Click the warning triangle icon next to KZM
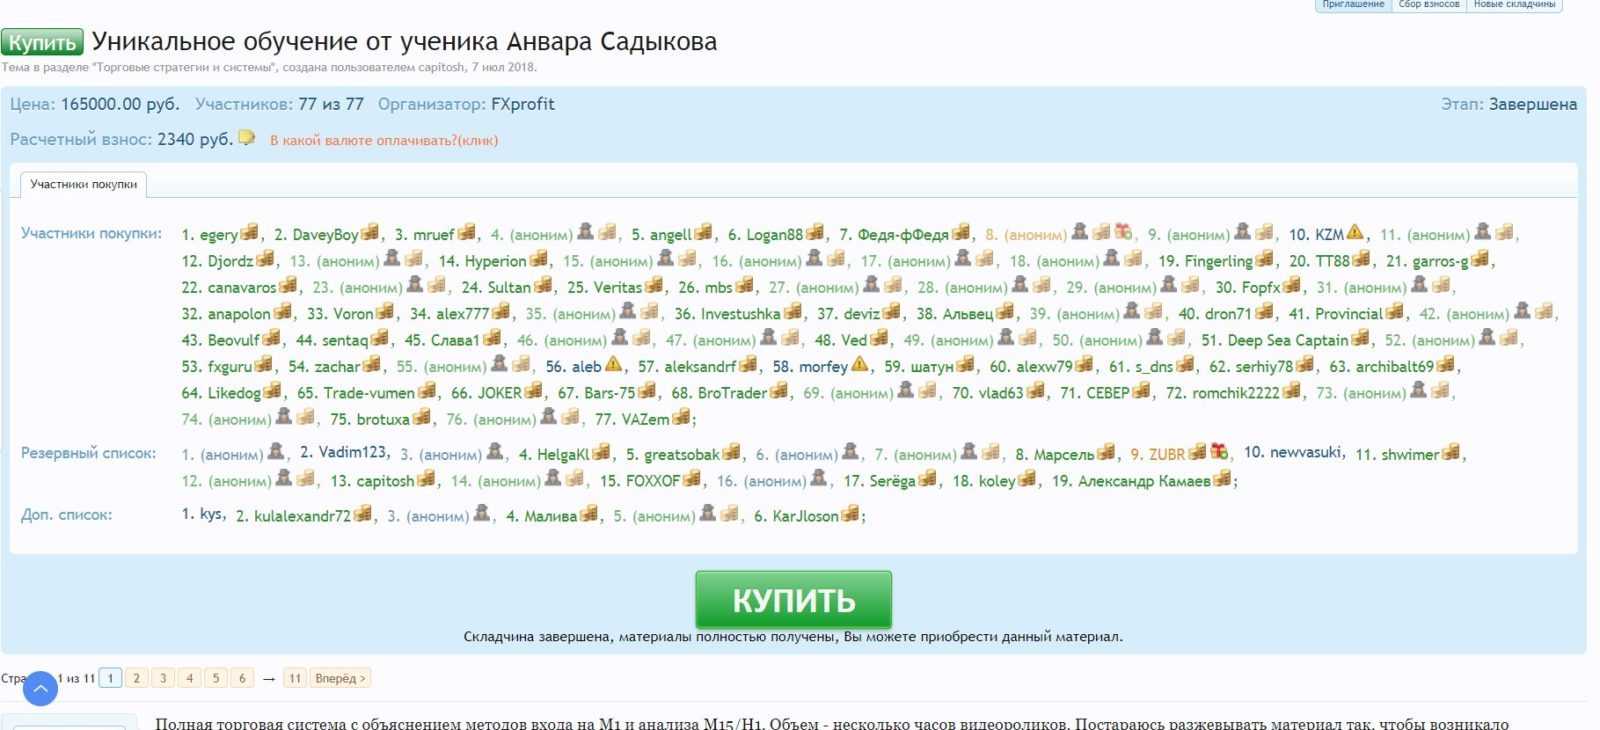The image size is (1600, 730). [1355, 233]
